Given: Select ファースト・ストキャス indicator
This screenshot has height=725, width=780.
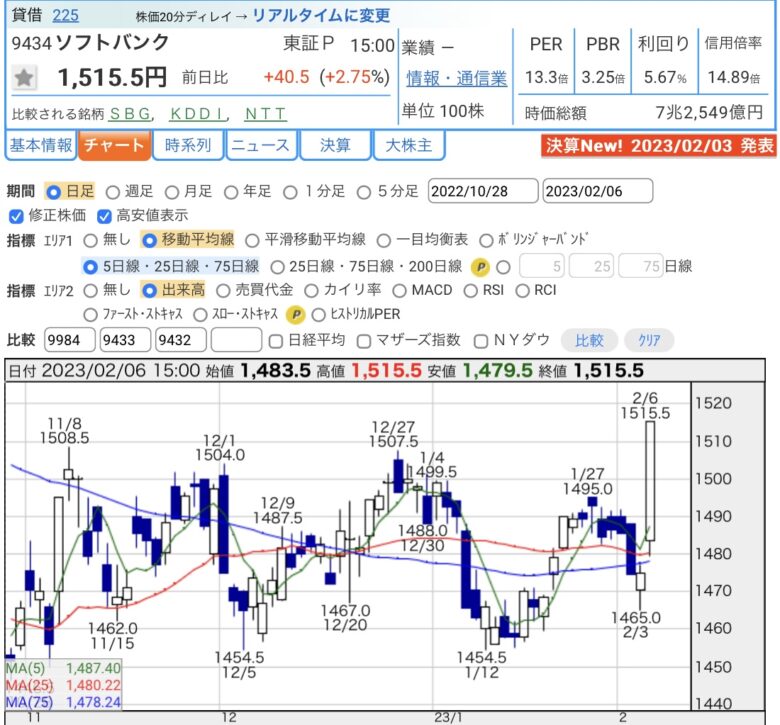Looking at the screenshot, I should pos(90,314).
